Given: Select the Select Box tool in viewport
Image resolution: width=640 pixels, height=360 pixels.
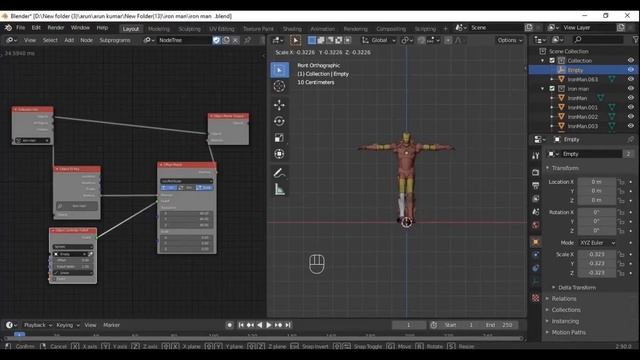Looking at the screenshot, I should click(x=279, y=70).
